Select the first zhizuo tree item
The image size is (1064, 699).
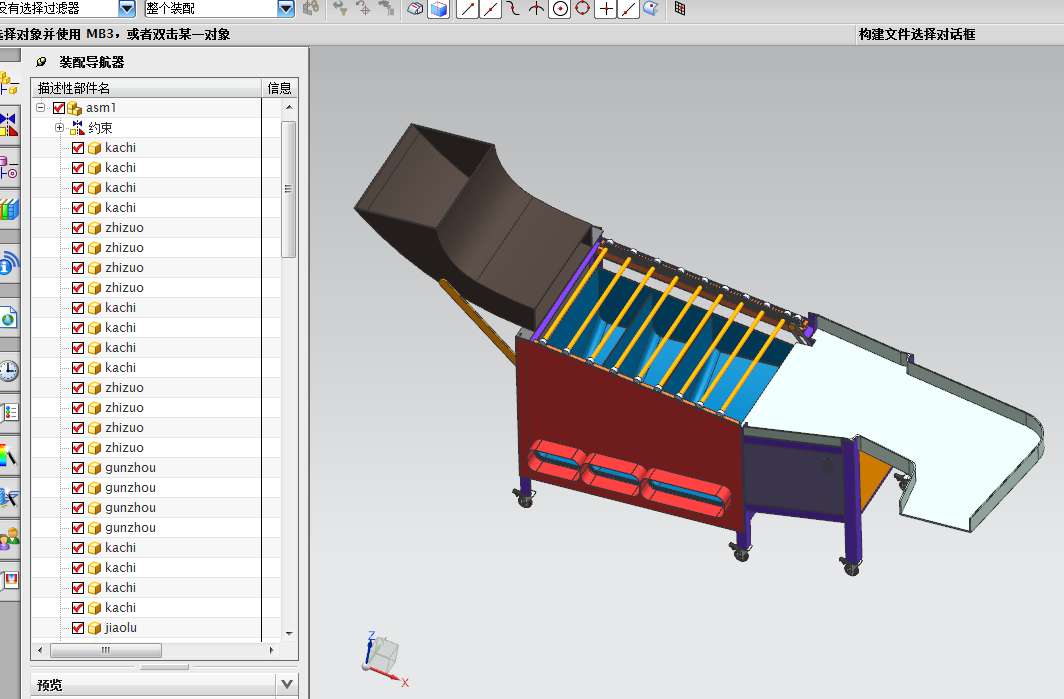[124, 228]
